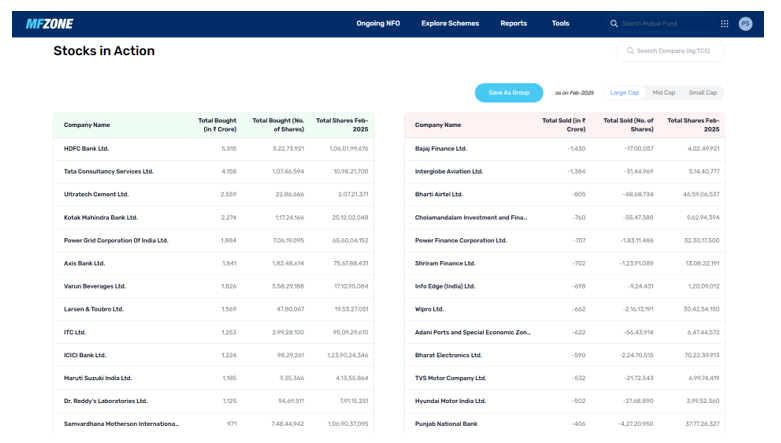
Task: Open the PS profile avatar
Action: pos(745,23)
